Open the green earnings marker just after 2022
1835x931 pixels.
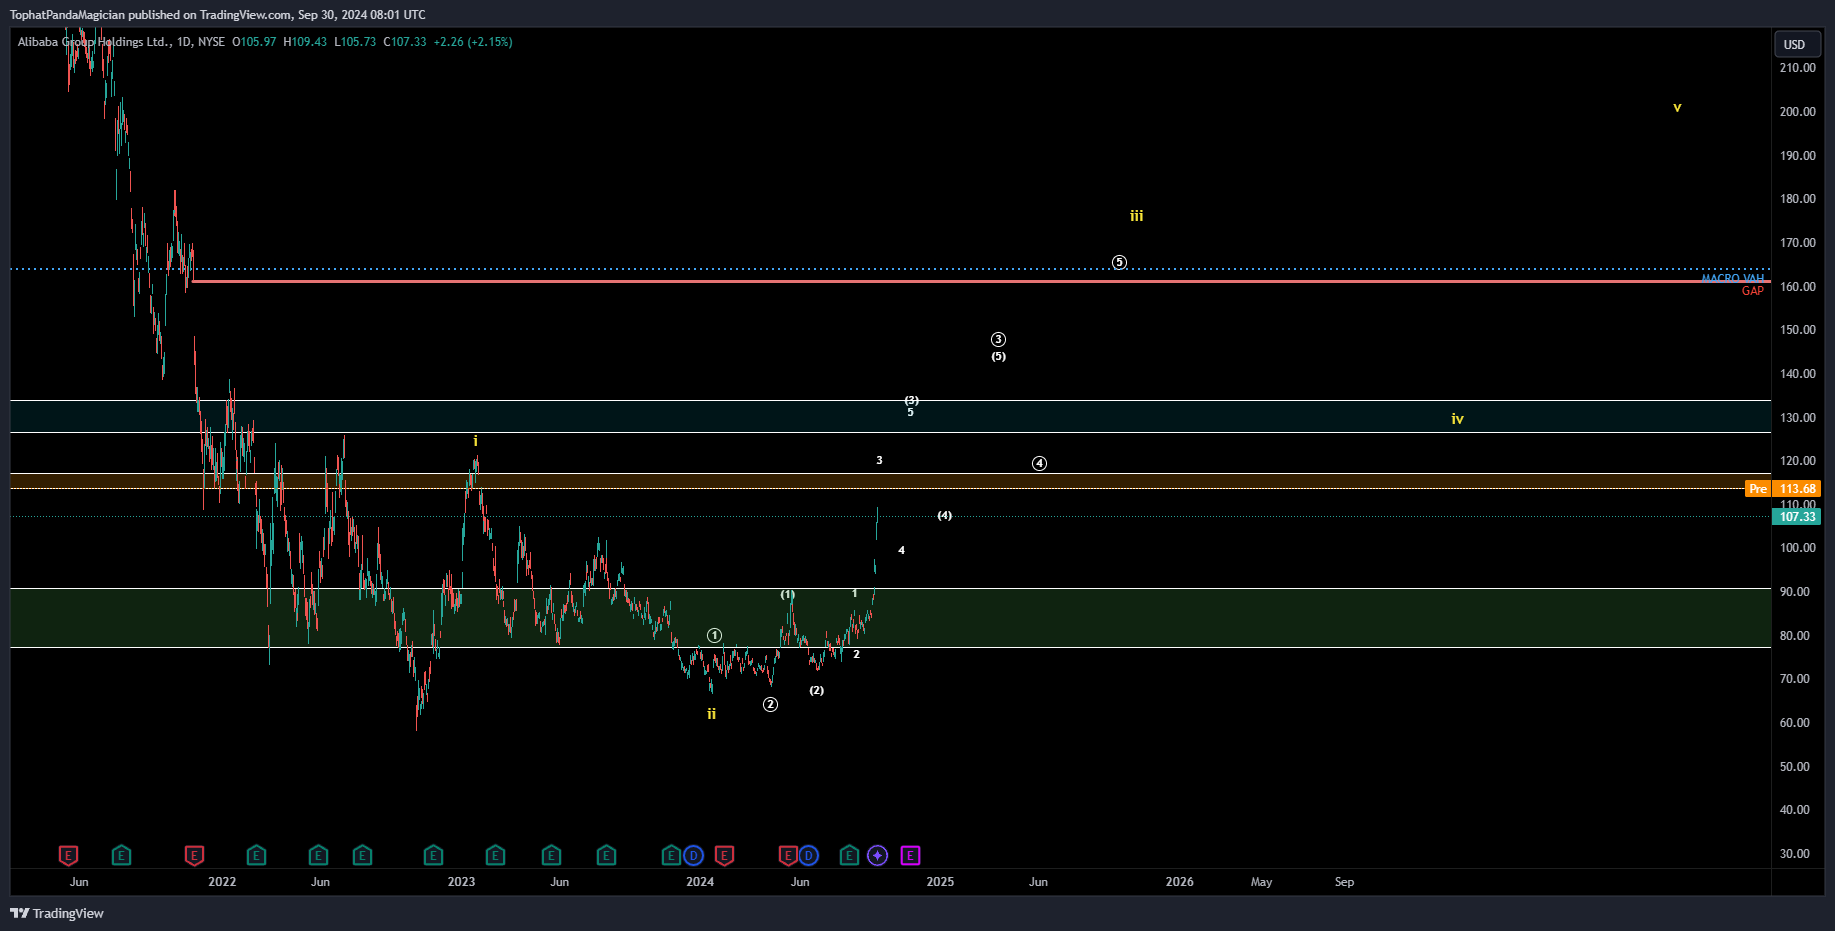[x=256, y=855]
